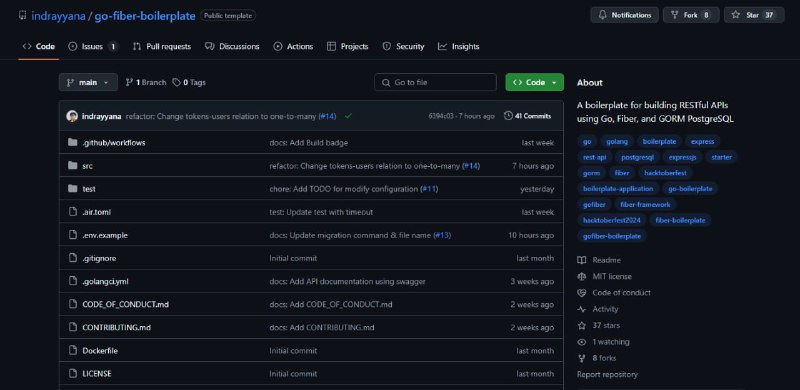Star the repository
Image resolution: width=800 pixels, height=390 pixels.
[754, 15]
